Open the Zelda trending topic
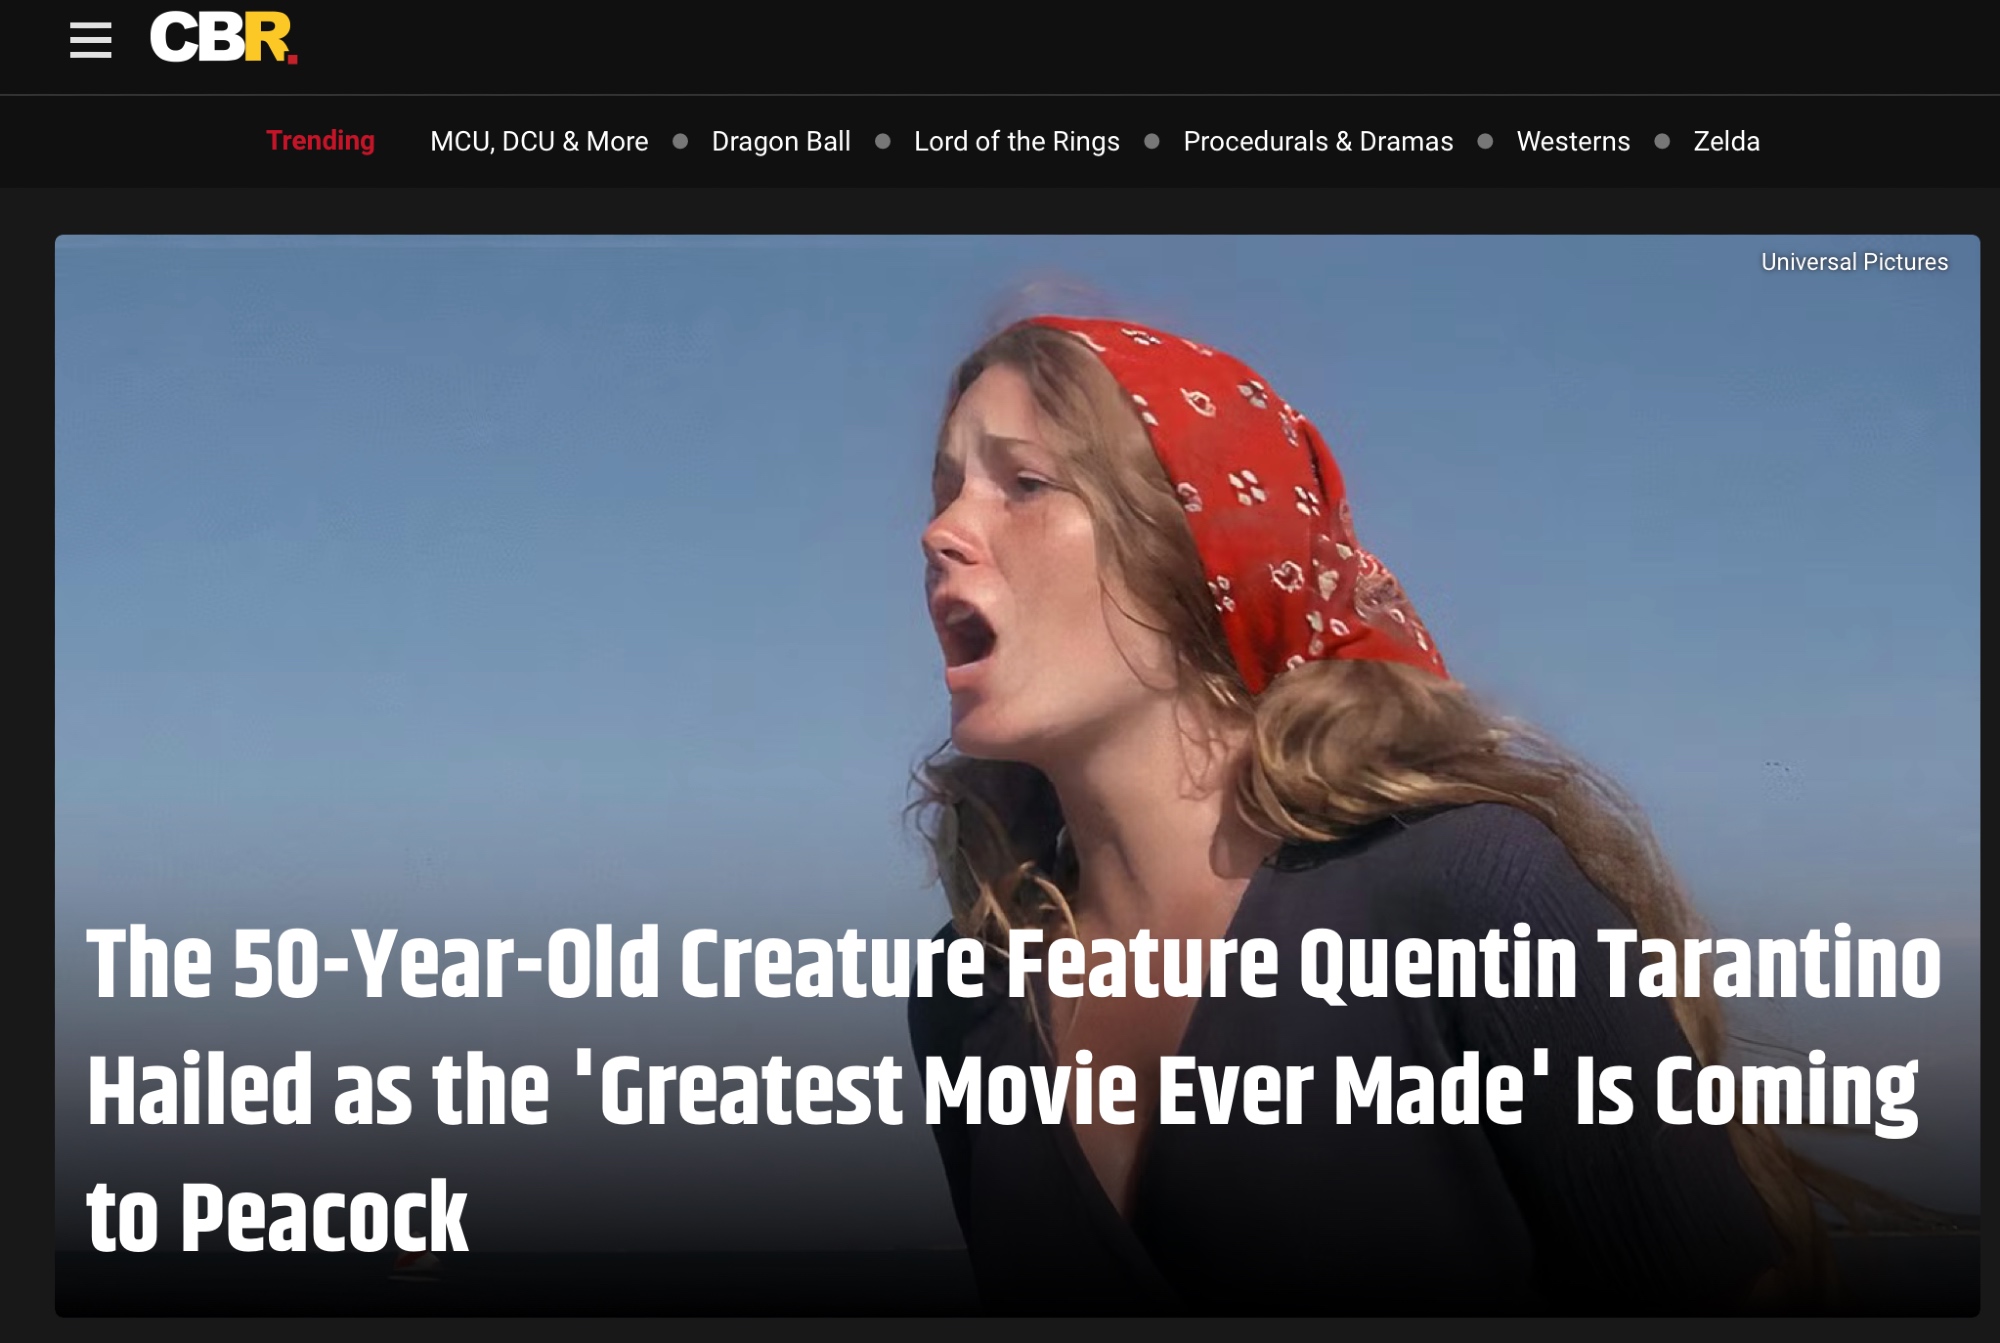The height and width of the screenshot is (1343, 2000). pyautogui.click(x=1726, y=141)
